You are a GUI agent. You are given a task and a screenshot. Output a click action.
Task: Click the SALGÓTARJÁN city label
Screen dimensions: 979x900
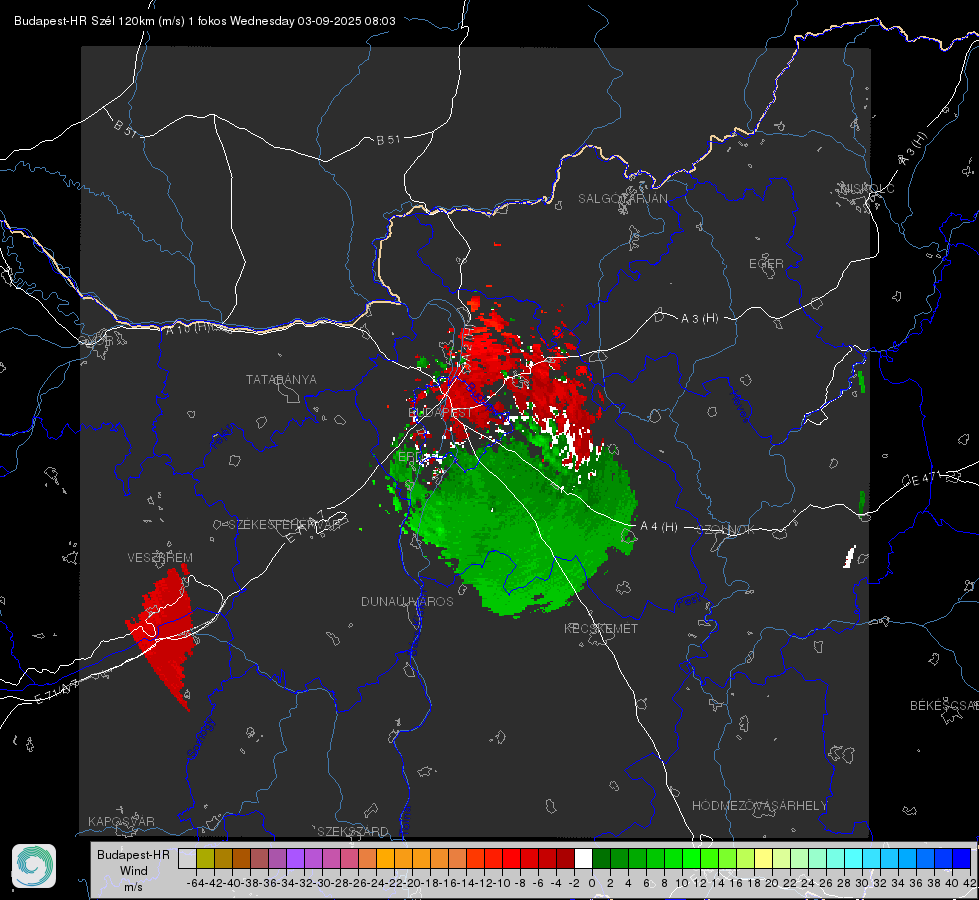pyautogui.click(x=622, y=199)
